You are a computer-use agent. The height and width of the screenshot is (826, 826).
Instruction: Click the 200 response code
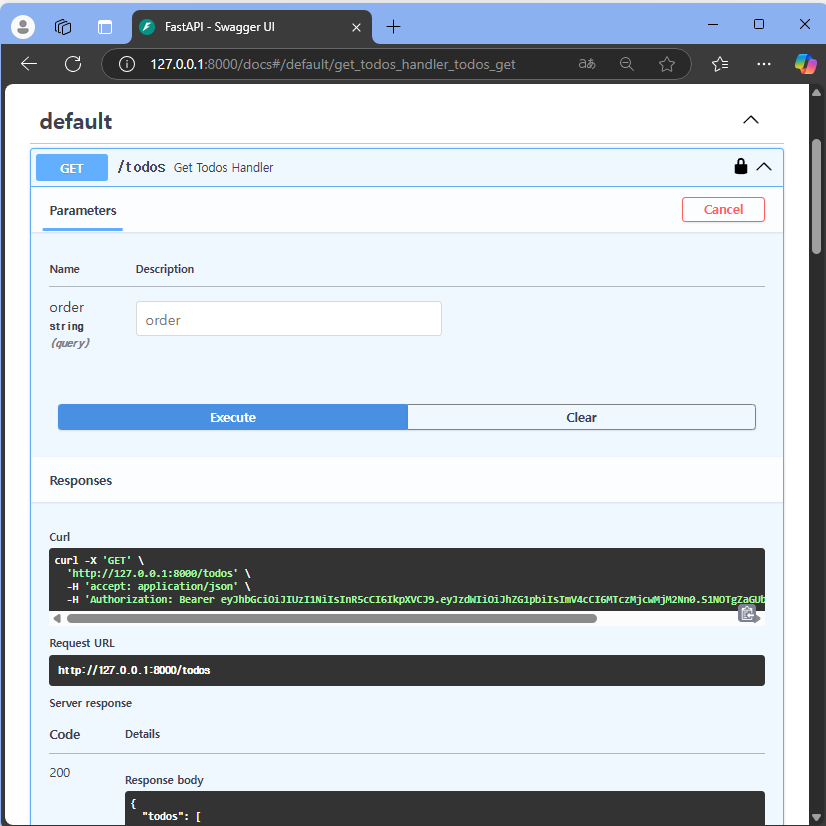tap(60, 772)
